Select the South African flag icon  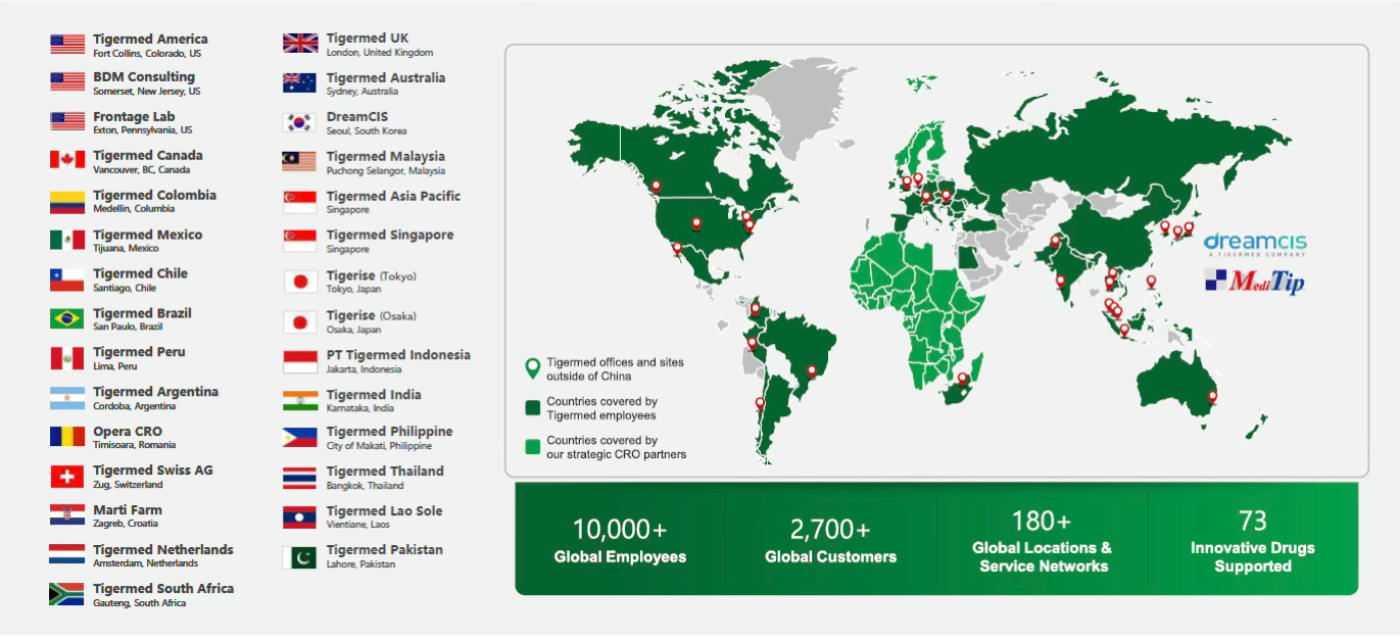click(x=67, y=595)
